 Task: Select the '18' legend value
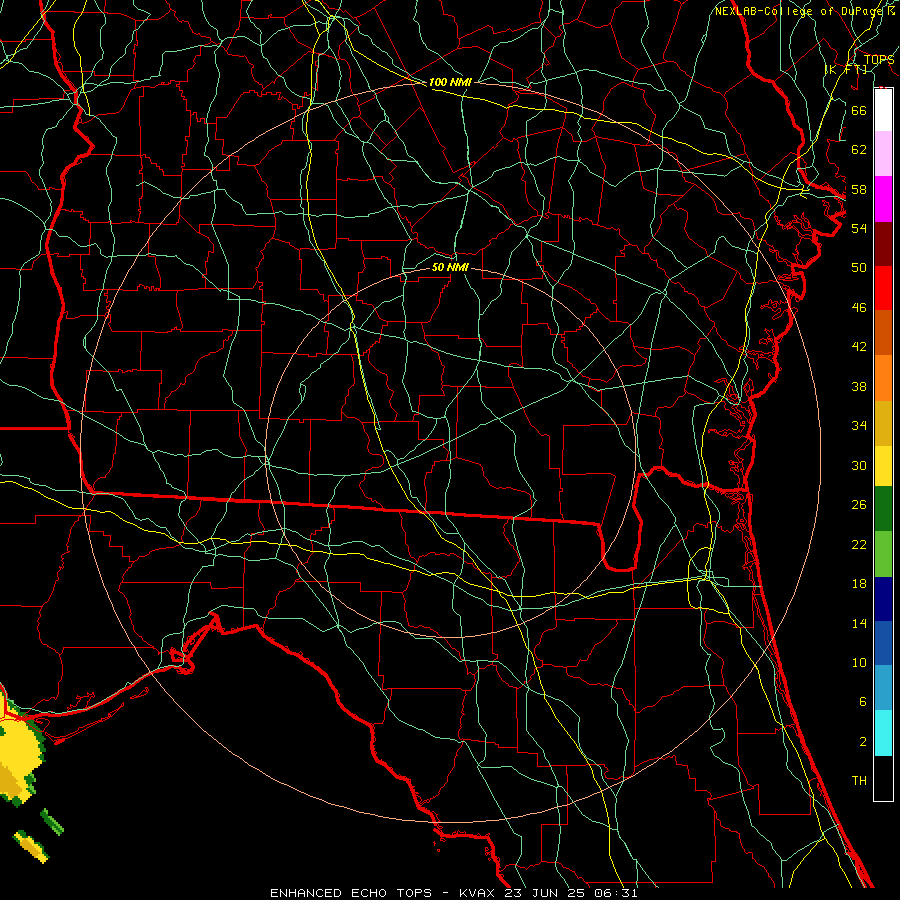pos(859,584)
